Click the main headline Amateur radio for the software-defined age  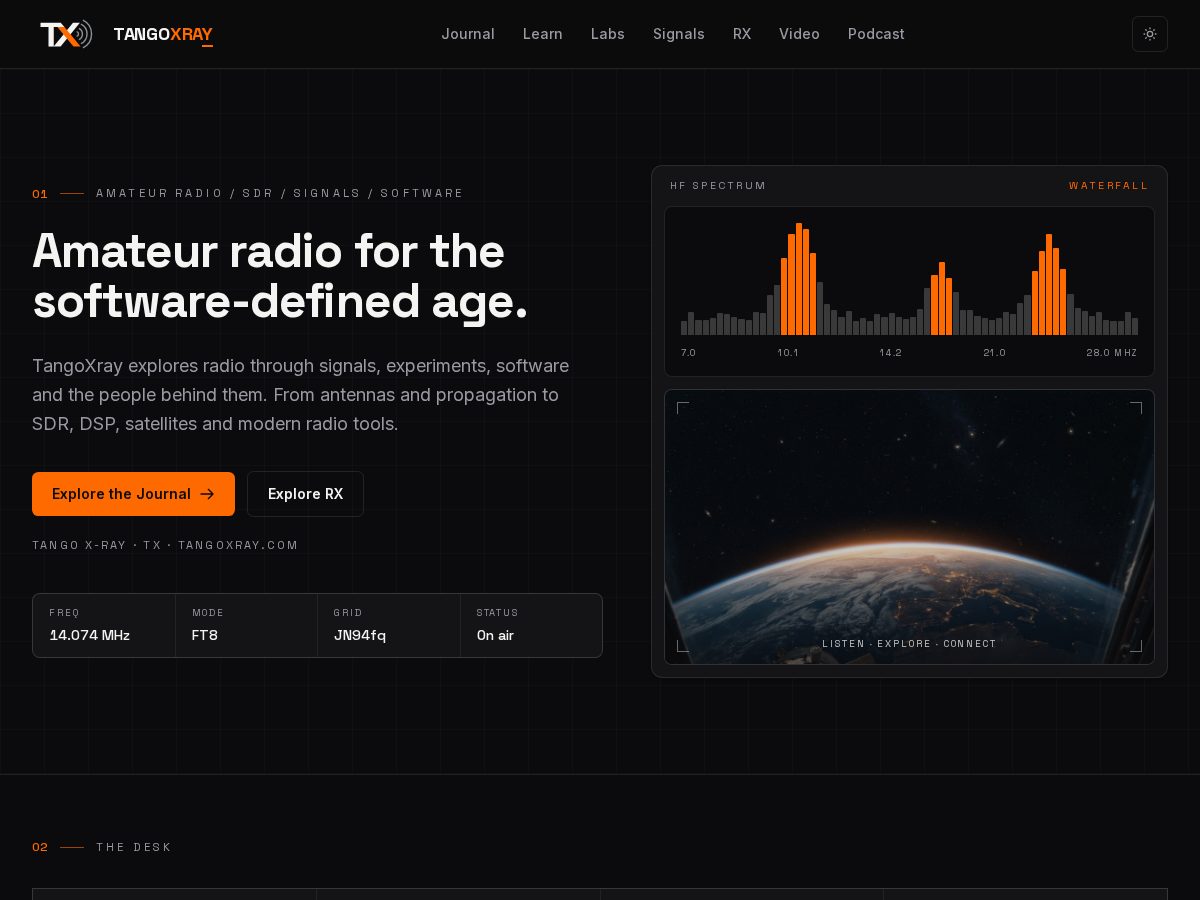coord(280,276)
